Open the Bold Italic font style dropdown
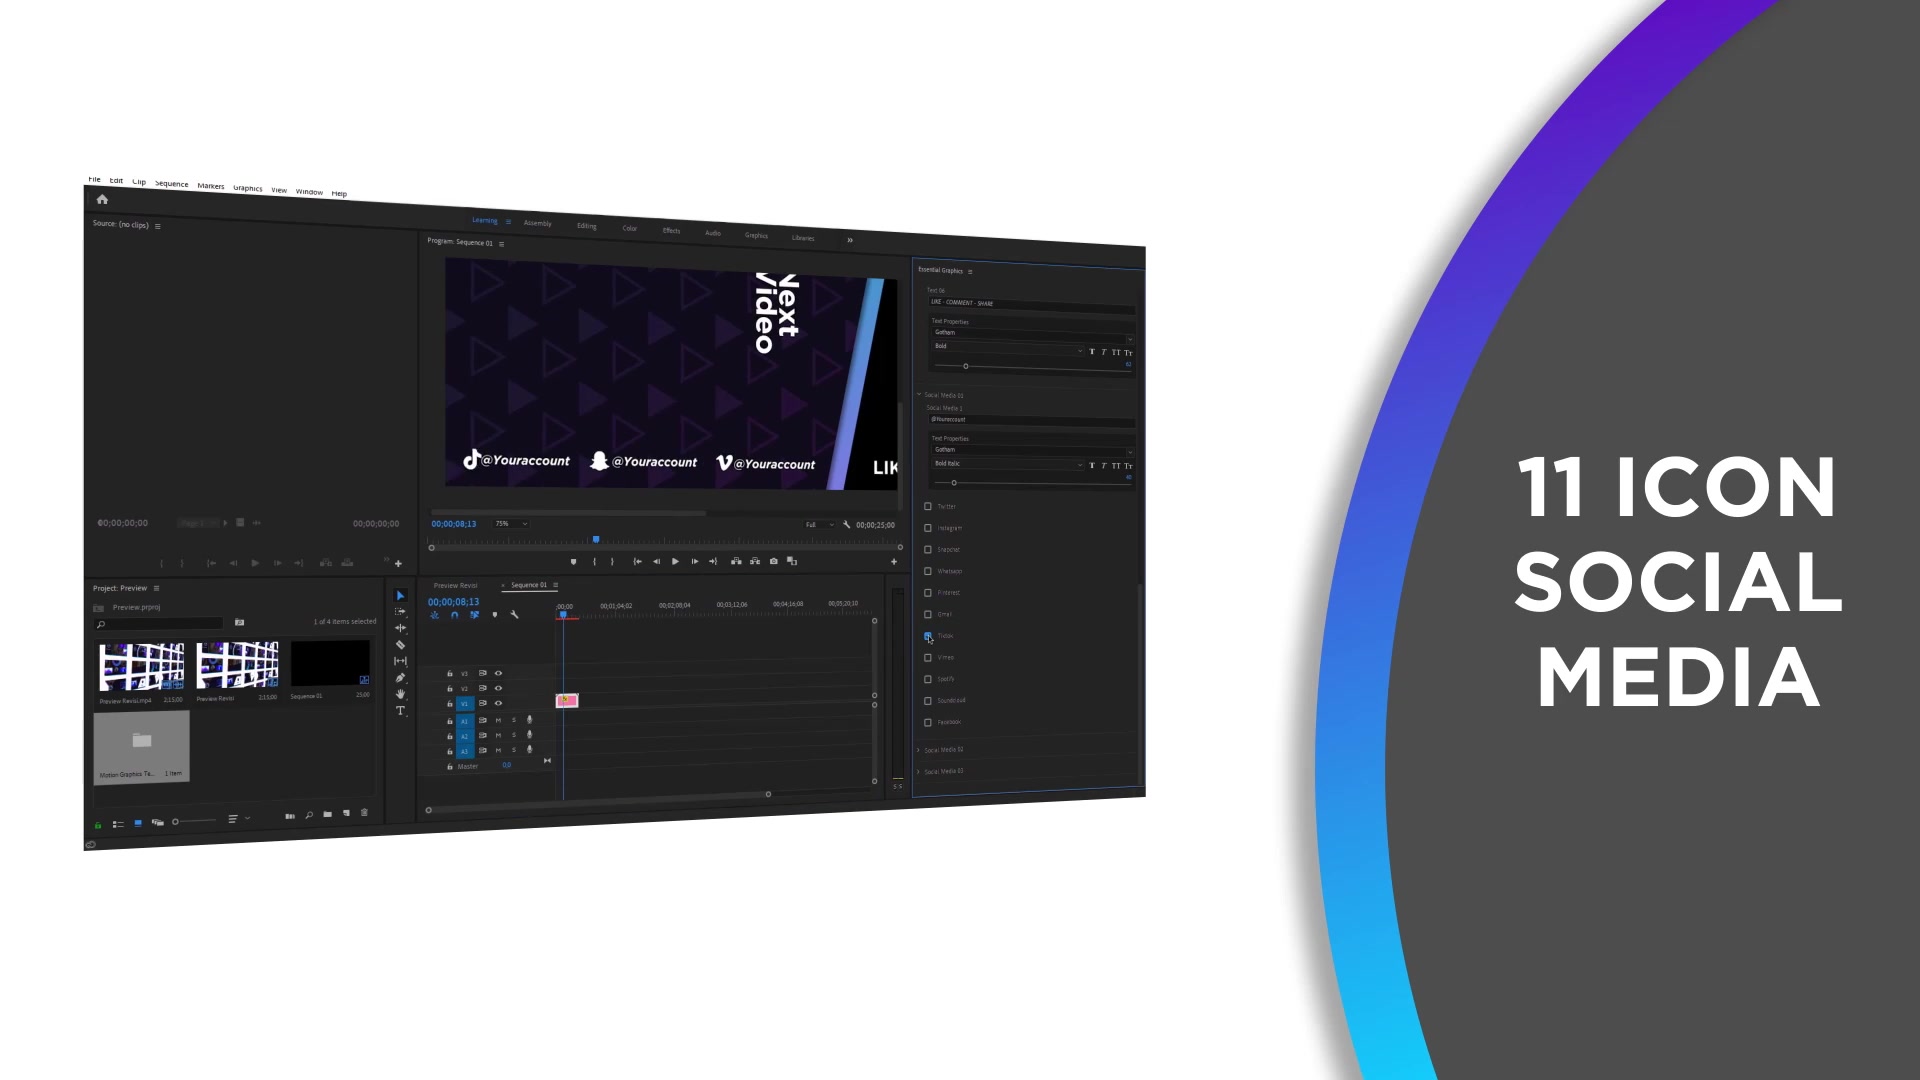The height and width of the screenshot is (1080, 1920). coord(1007,464)
